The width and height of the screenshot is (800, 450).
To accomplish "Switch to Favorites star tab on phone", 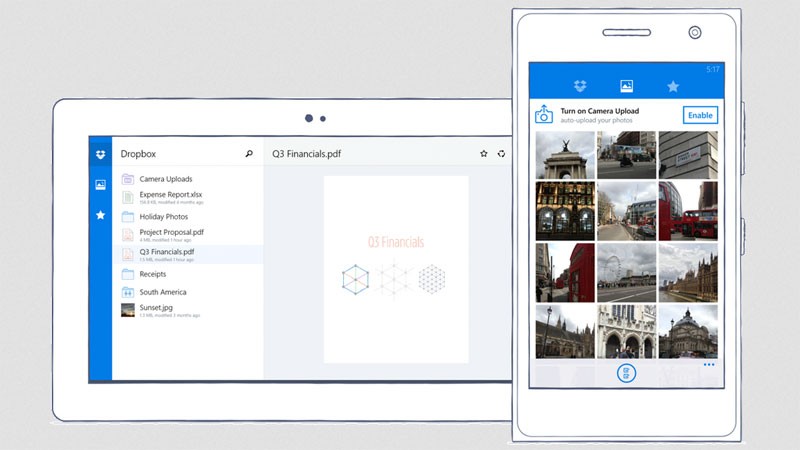I will 673,86.
